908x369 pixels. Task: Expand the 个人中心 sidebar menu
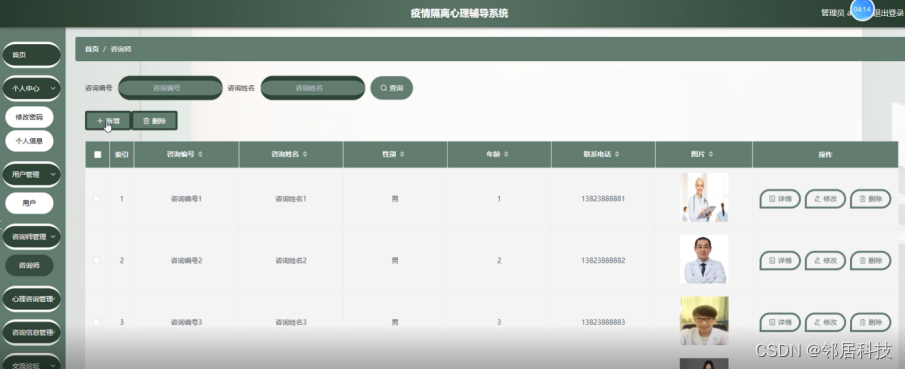(x=31, y=89)
